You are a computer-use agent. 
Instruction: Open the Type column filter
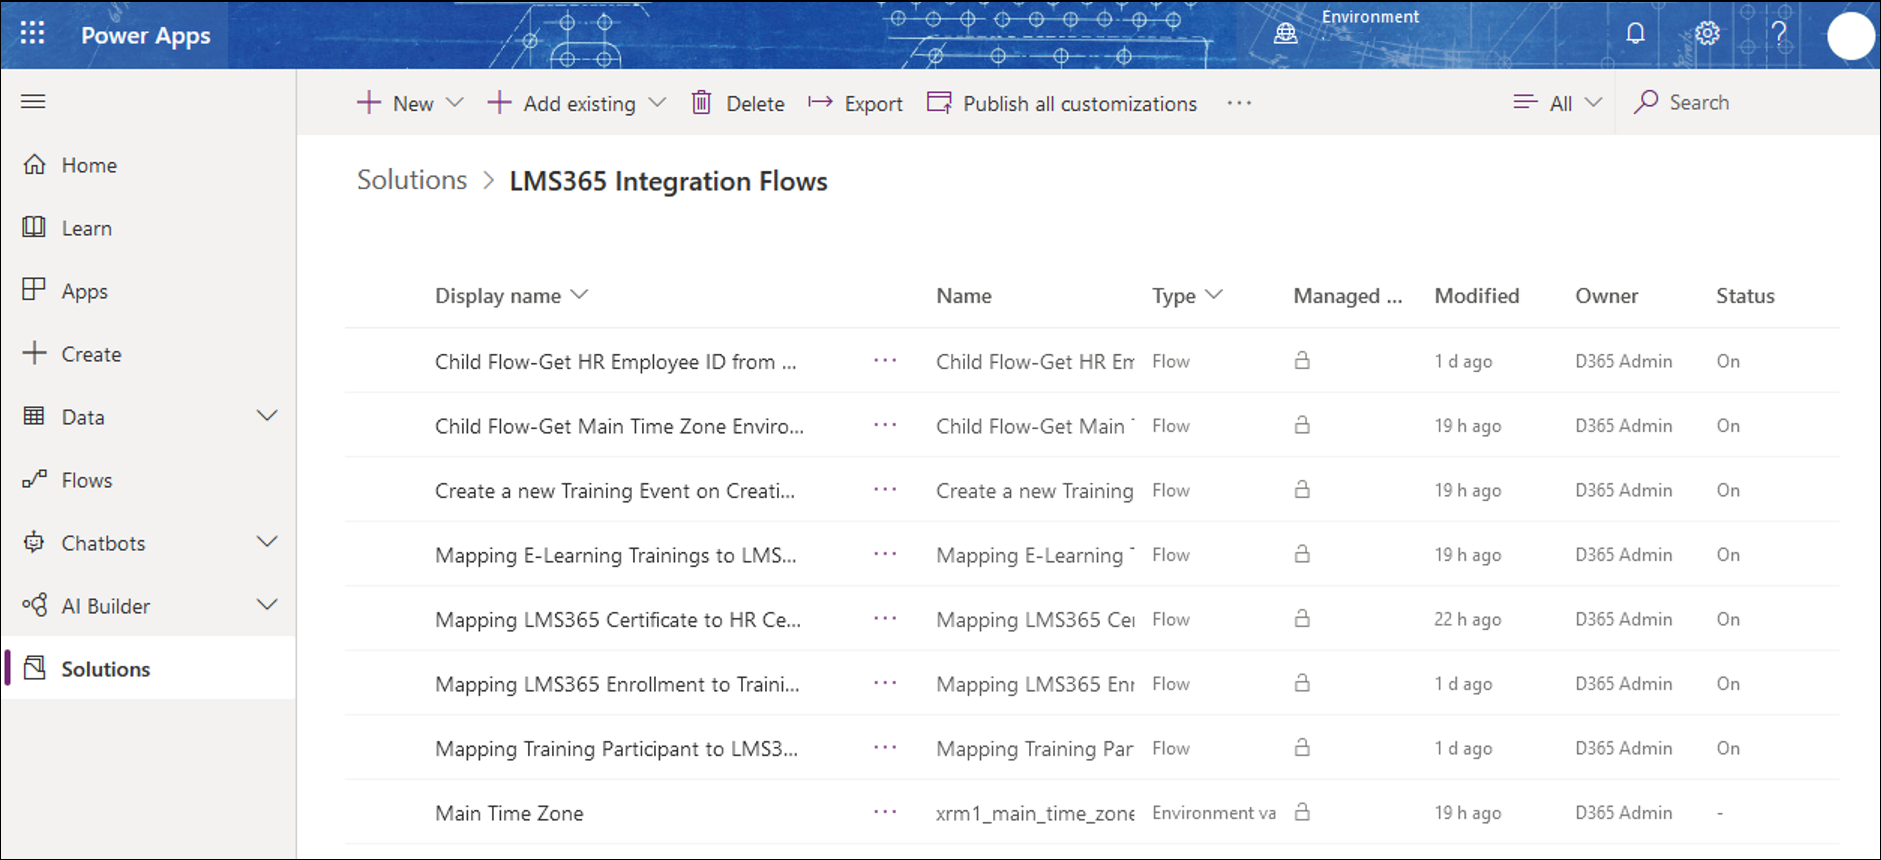[x=1187, y=296]
